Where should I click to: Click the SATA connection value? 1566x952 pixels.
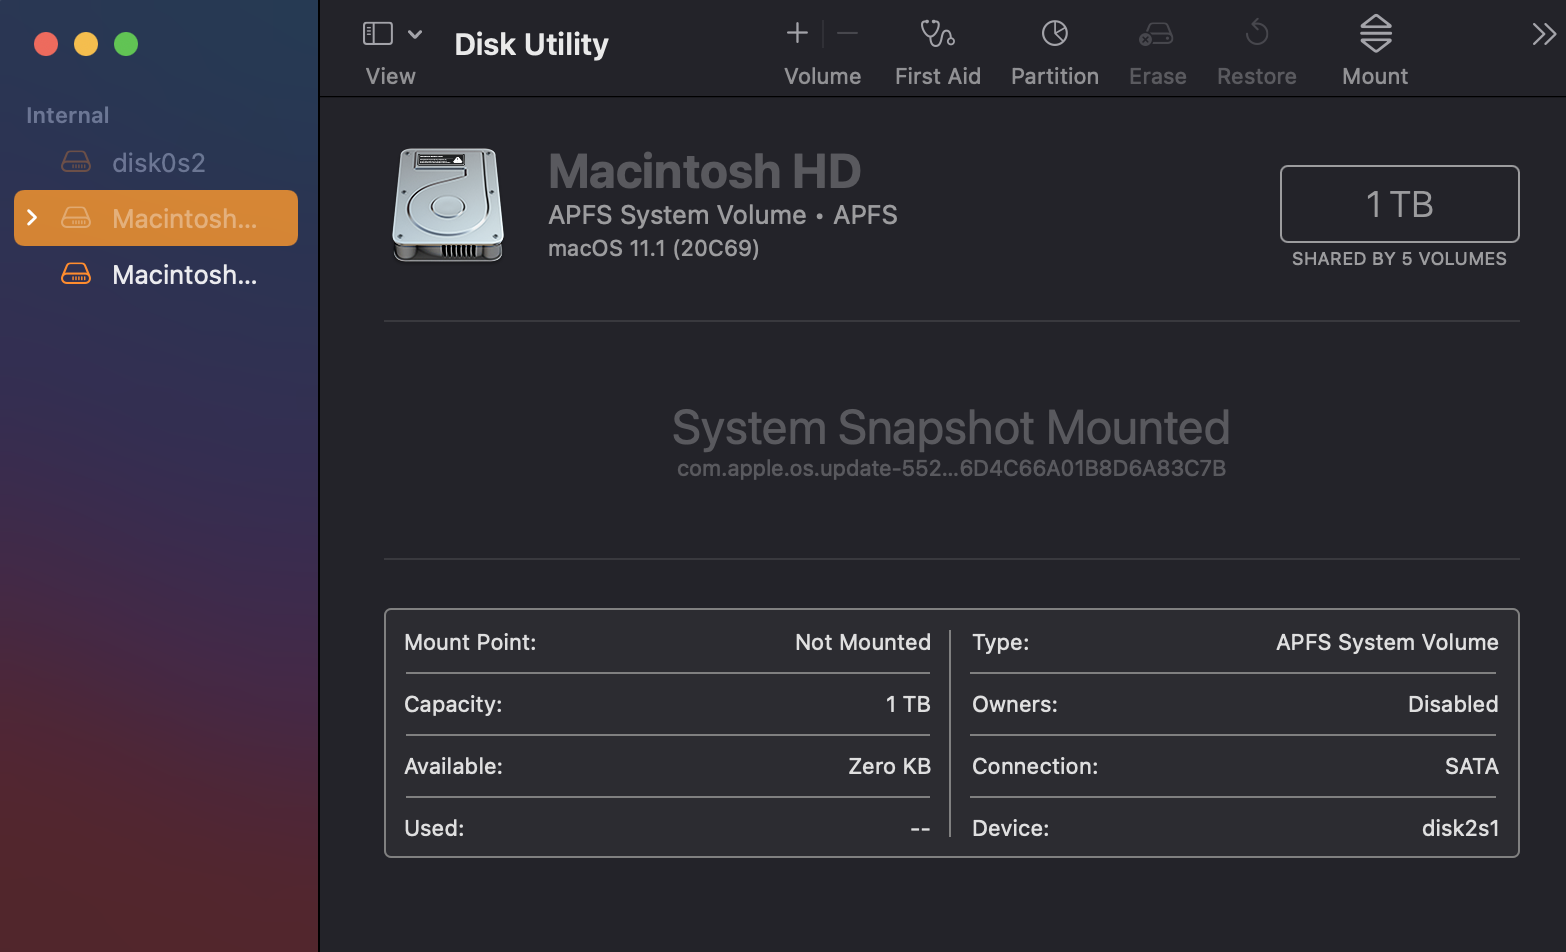pyautogui.click(x=1471, y=766)
